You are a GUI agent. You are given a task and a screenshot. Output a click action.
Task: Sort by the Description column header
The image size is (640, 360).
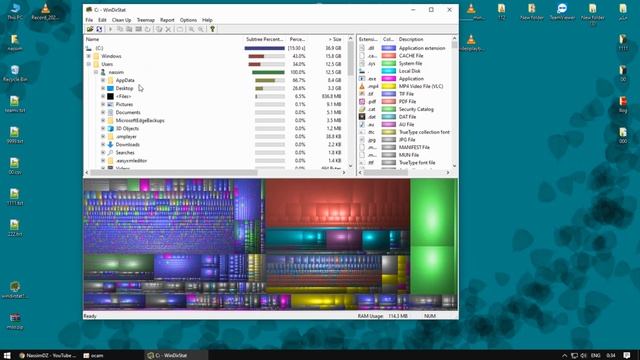coord(423,39)
